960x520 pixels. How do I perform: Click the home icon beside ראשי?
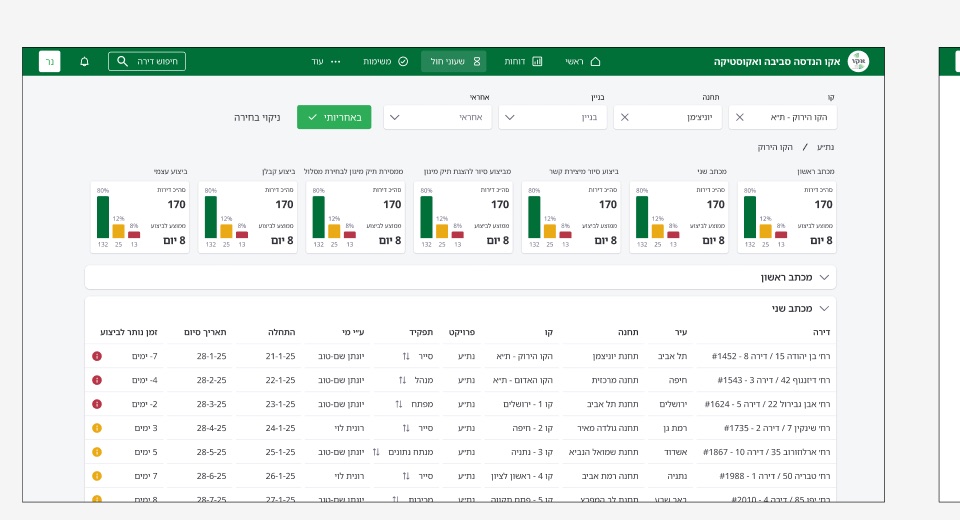pyautogui.click(x=595, y=61)
